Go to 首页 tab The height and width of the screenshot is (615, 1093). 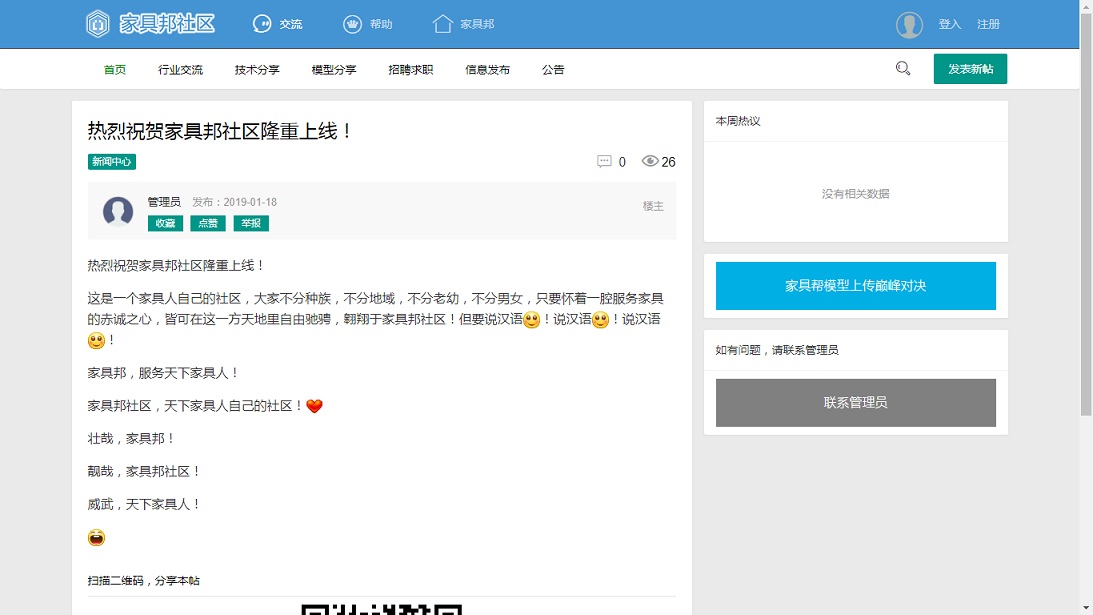[115, 70]
